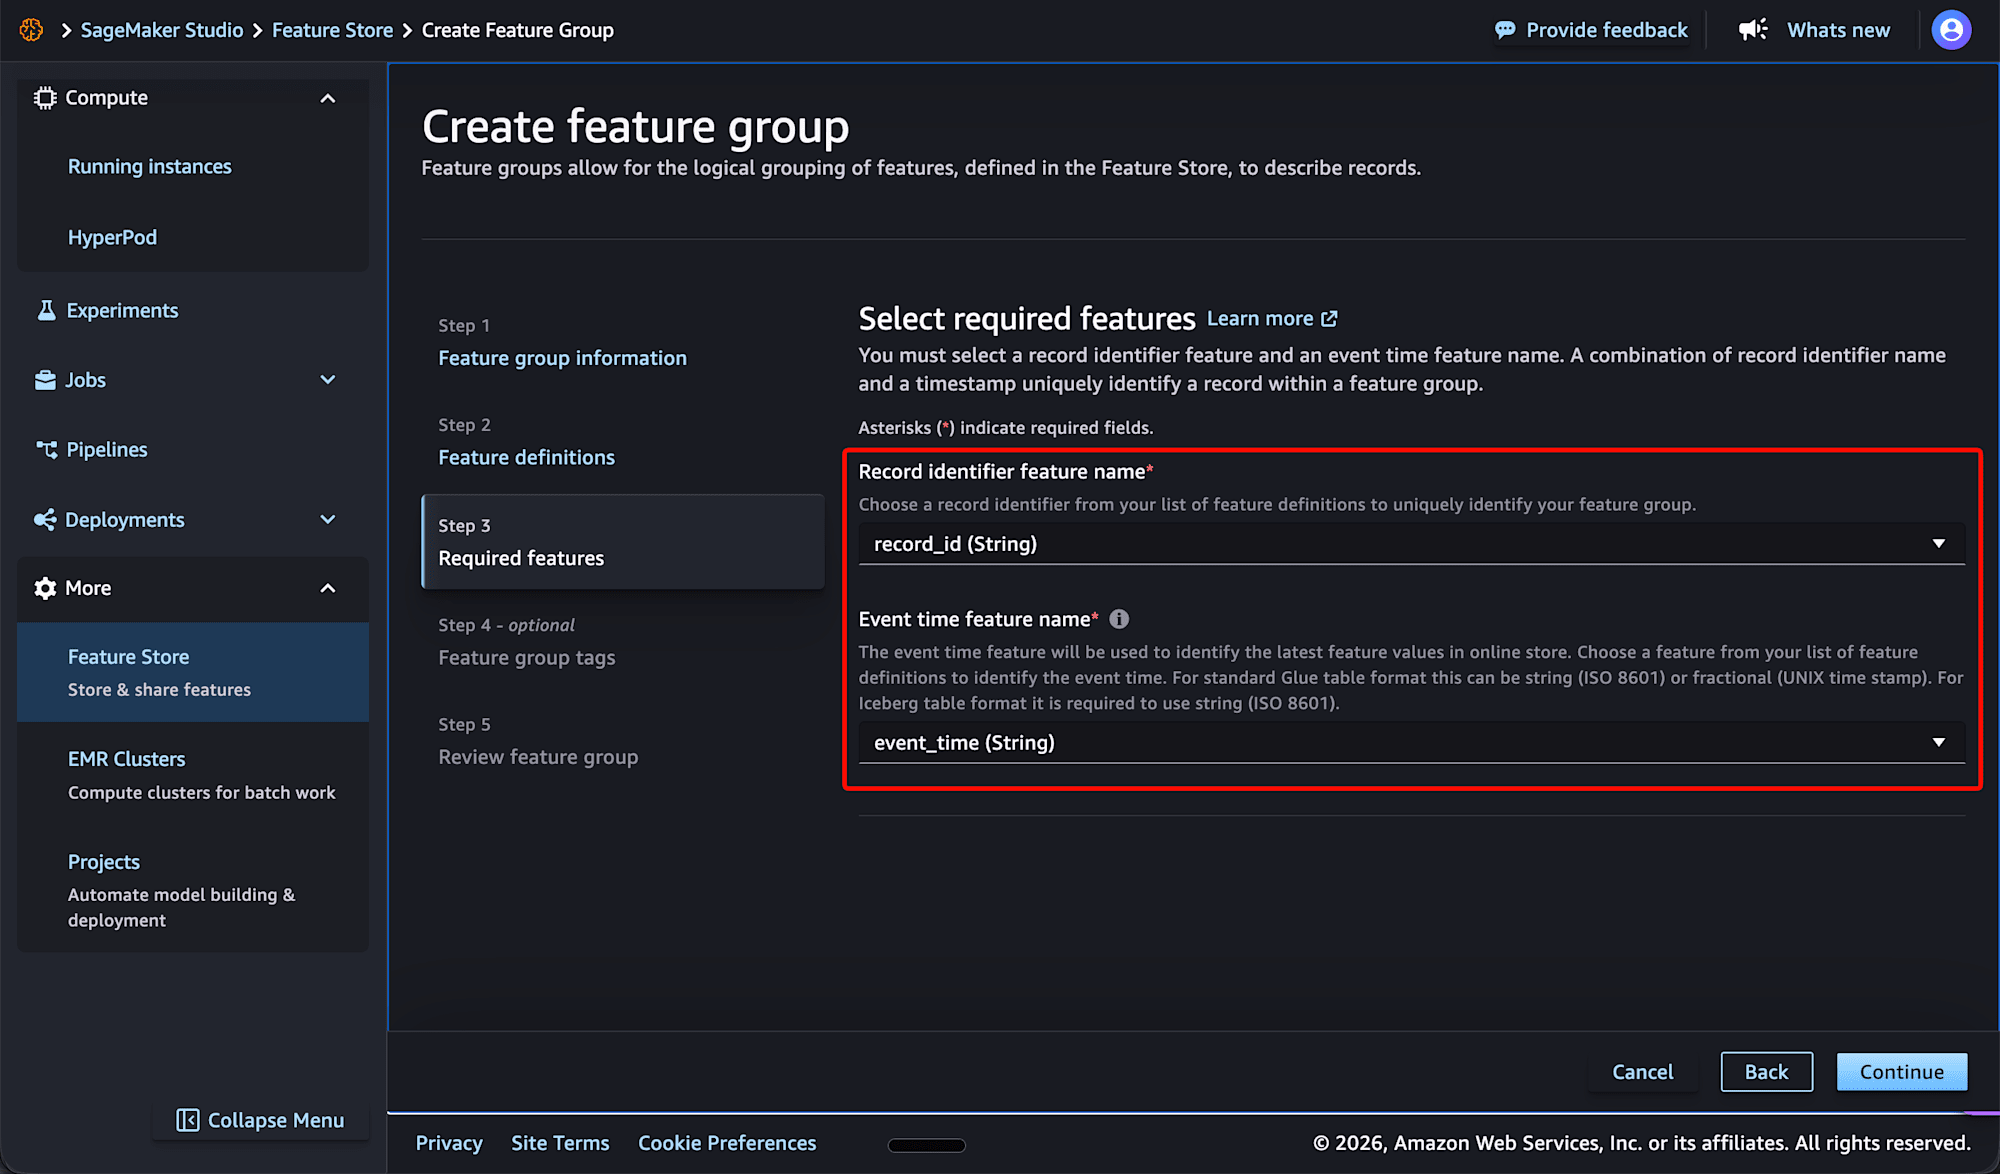Expand the Jobs section chevron

point(327,380)
